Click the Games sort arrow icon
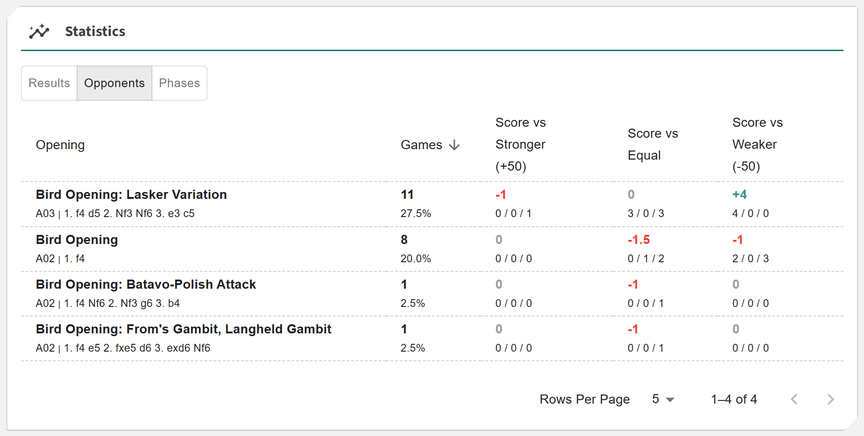The height and width of the screenshot is (436, 864). (x=455, y=145)
